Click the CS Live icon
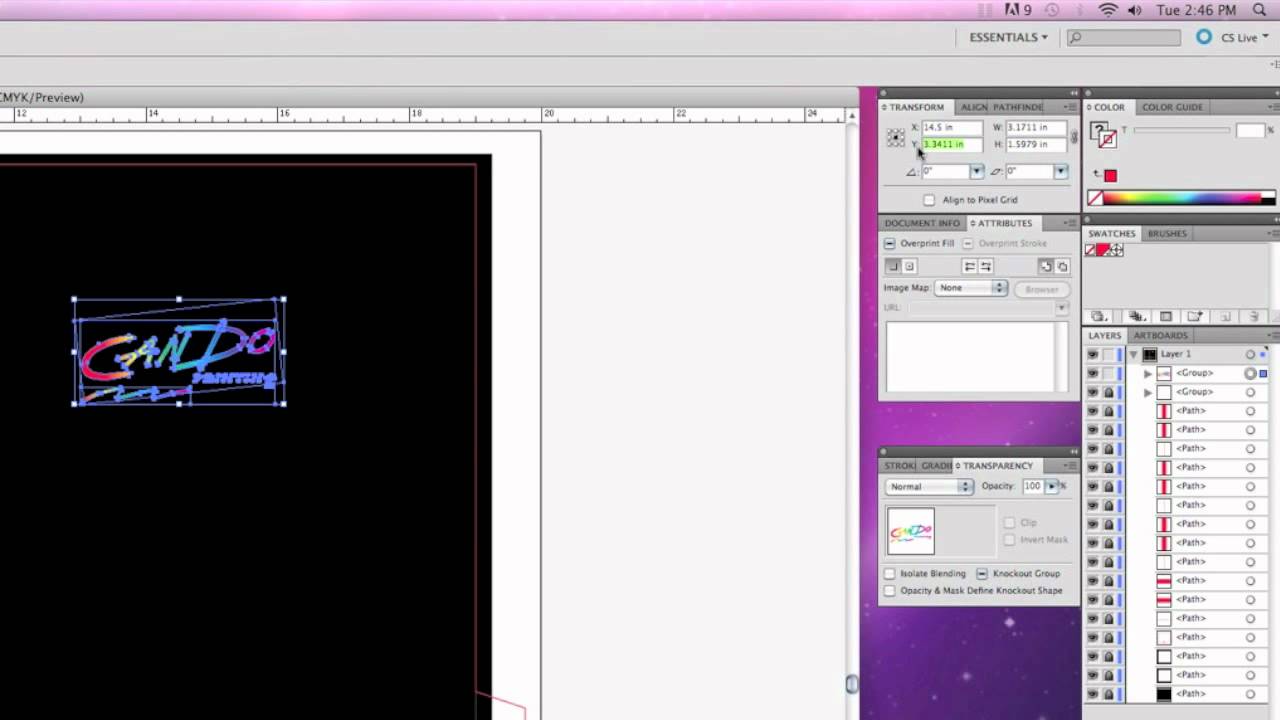 point(1204,37)
